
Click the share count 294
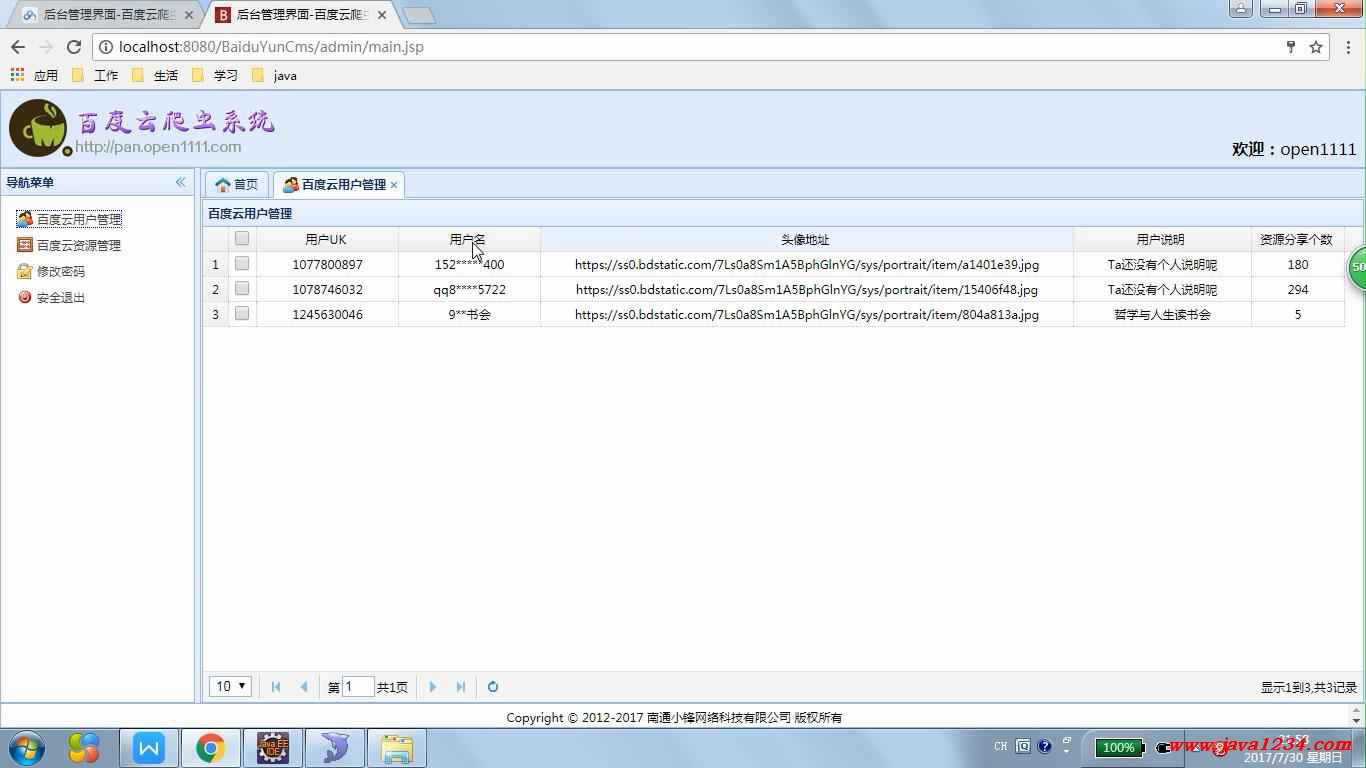[1297, 290]
